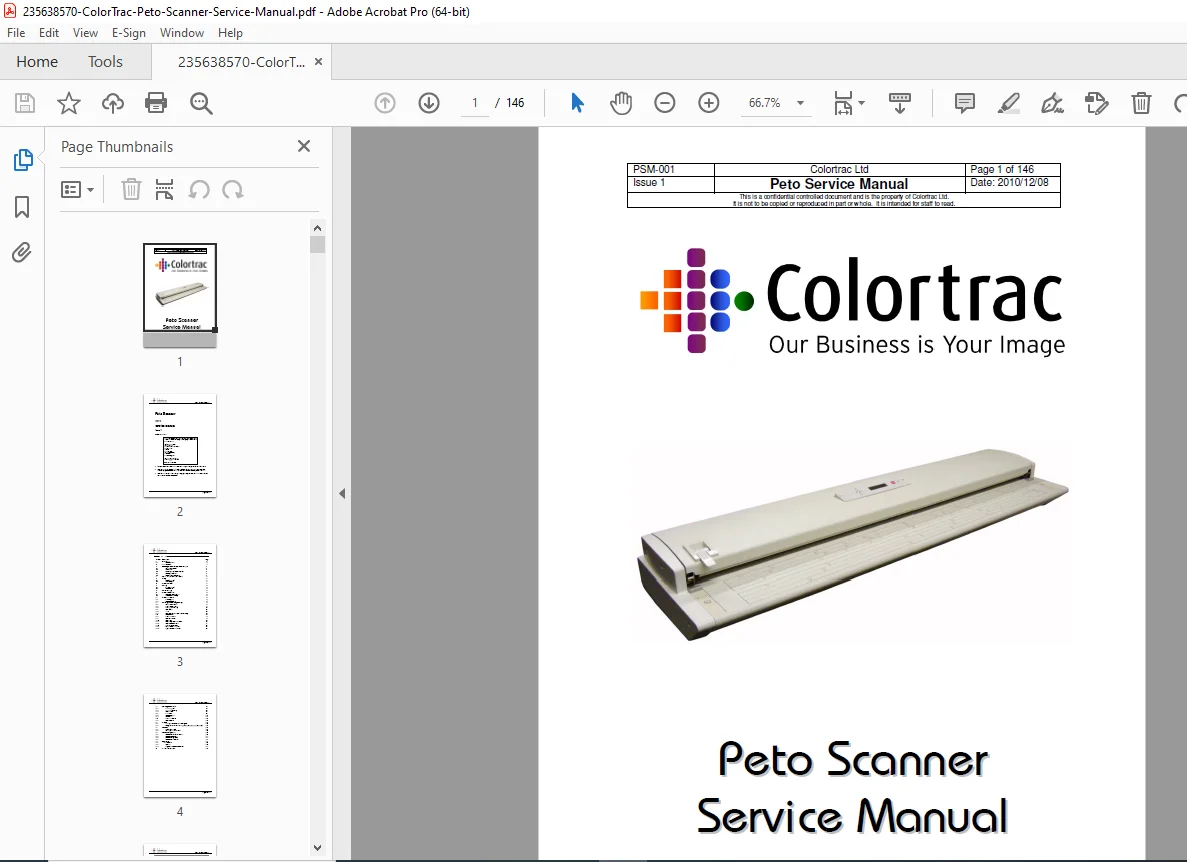
Task: Click the stamp tool icon
Action: click(1096, 103)
